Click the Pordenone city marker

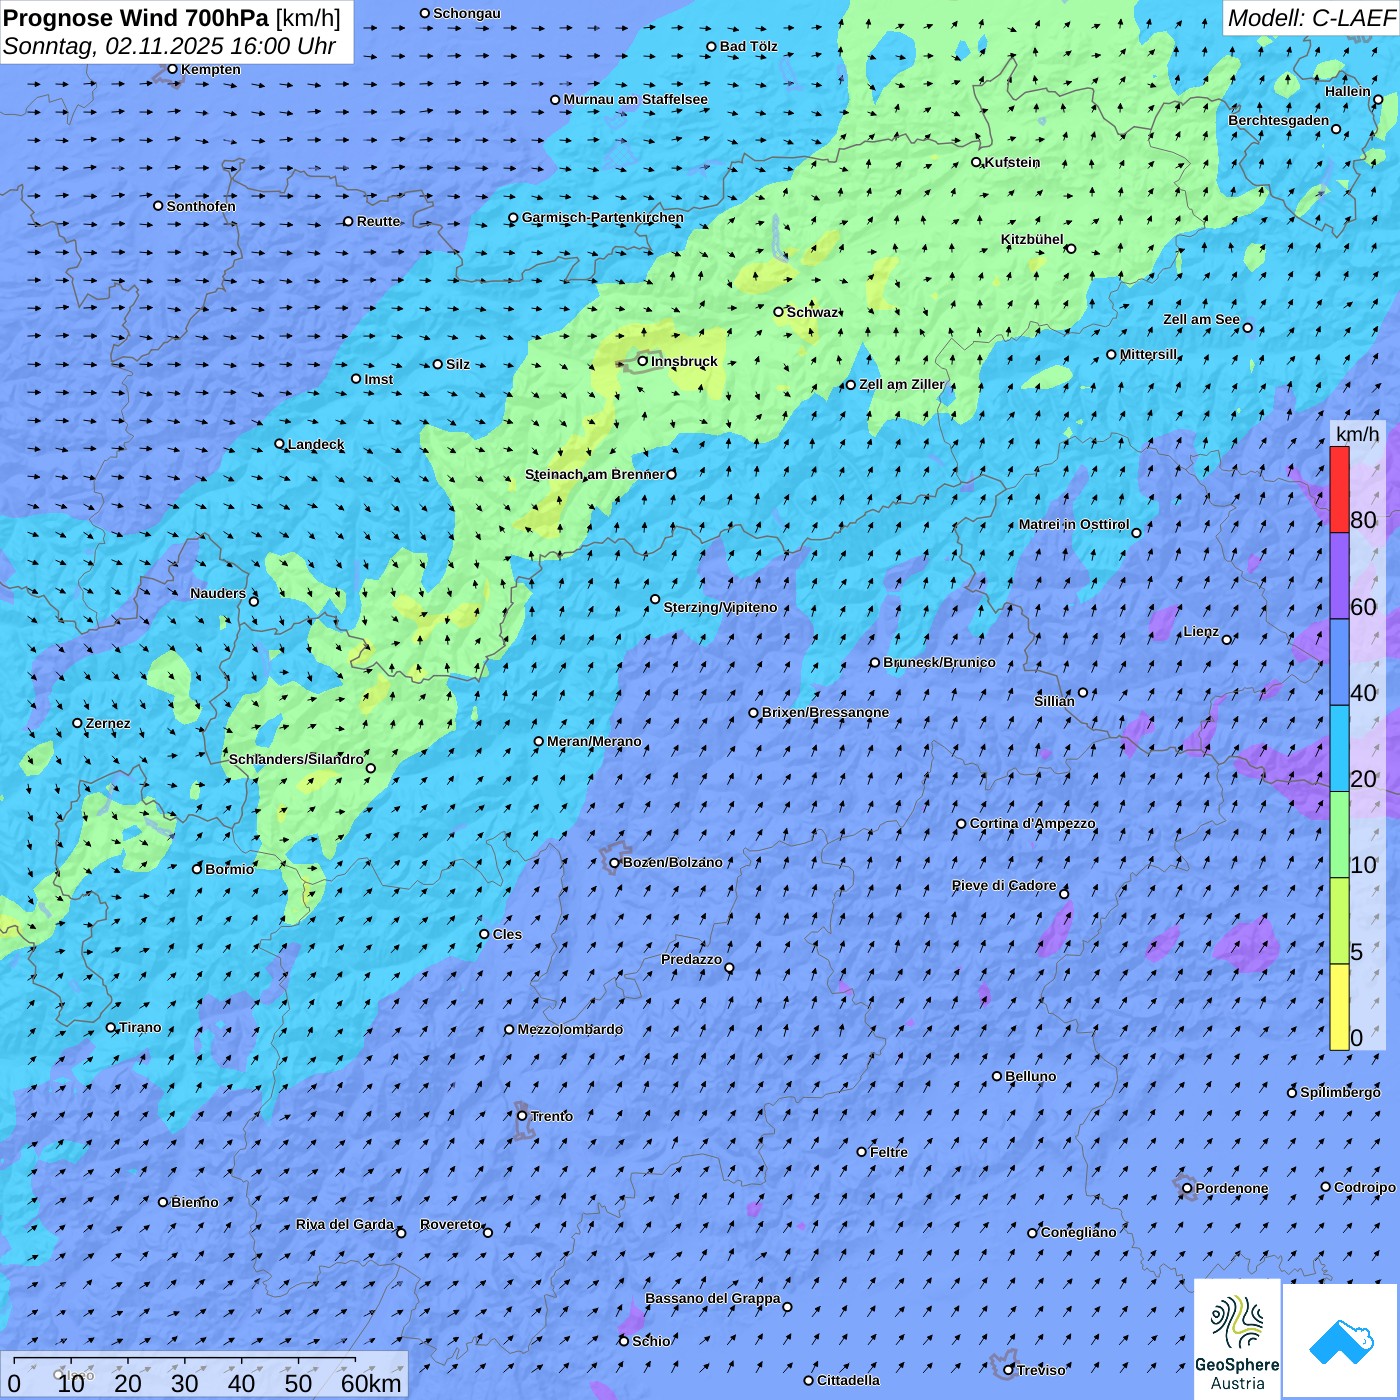[x=1187, y=1188]
